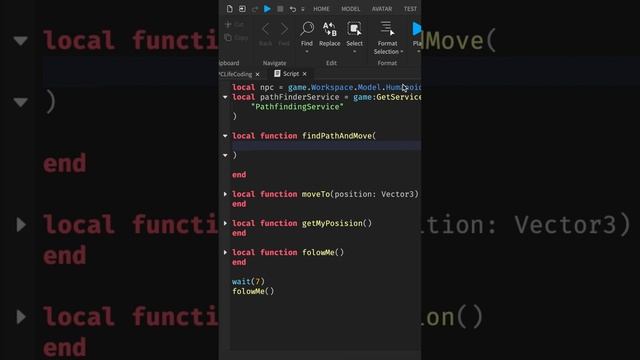Click the findPathAndMove function name
The height and width of the screenshot is (360, 640).
(x=337, y=136)
